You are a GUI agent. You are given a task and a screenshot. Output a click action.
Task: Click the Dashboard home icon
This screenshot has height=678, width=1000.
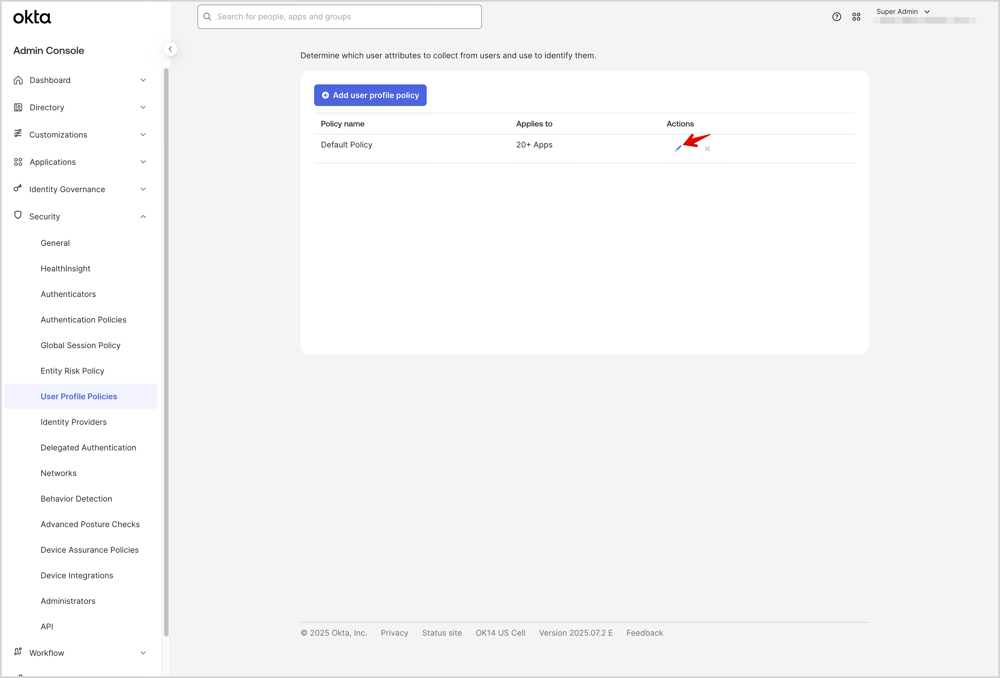[x=18, y=80]
